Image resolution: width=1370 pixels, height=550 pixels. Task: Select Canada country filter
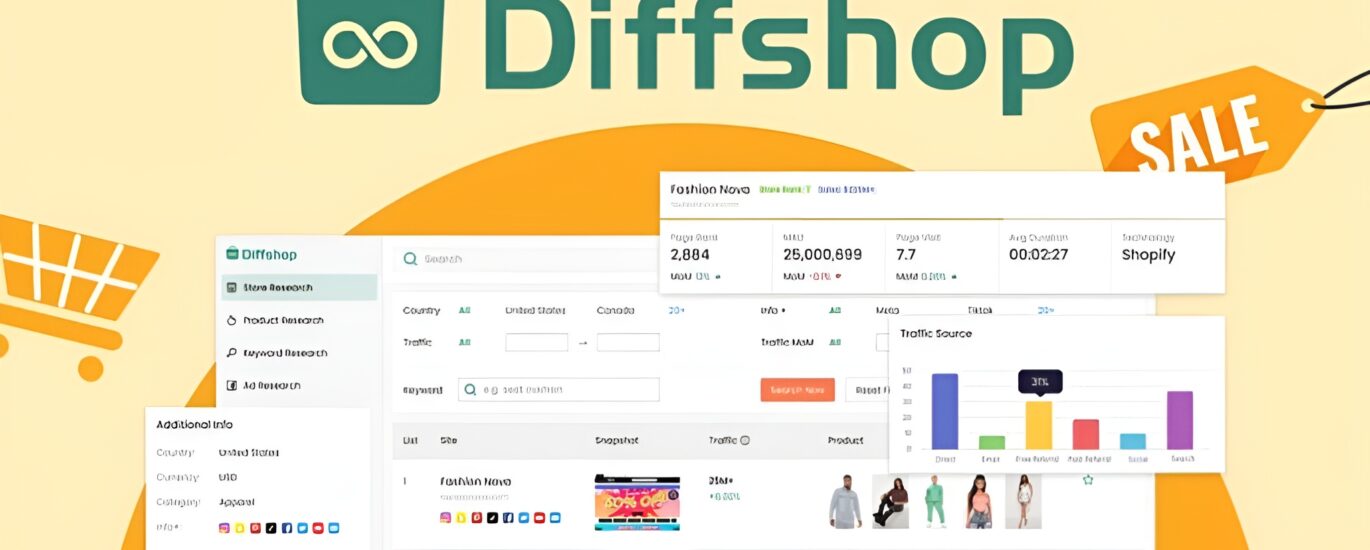pos(615,311)
